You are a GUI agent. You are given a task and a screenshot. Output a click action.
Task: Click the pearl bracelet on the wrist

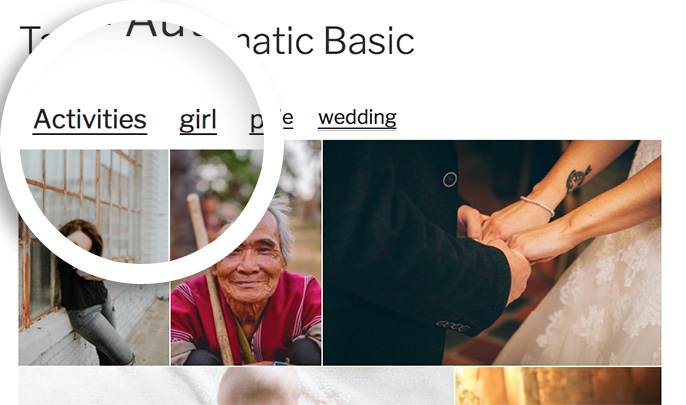point(538,206)
